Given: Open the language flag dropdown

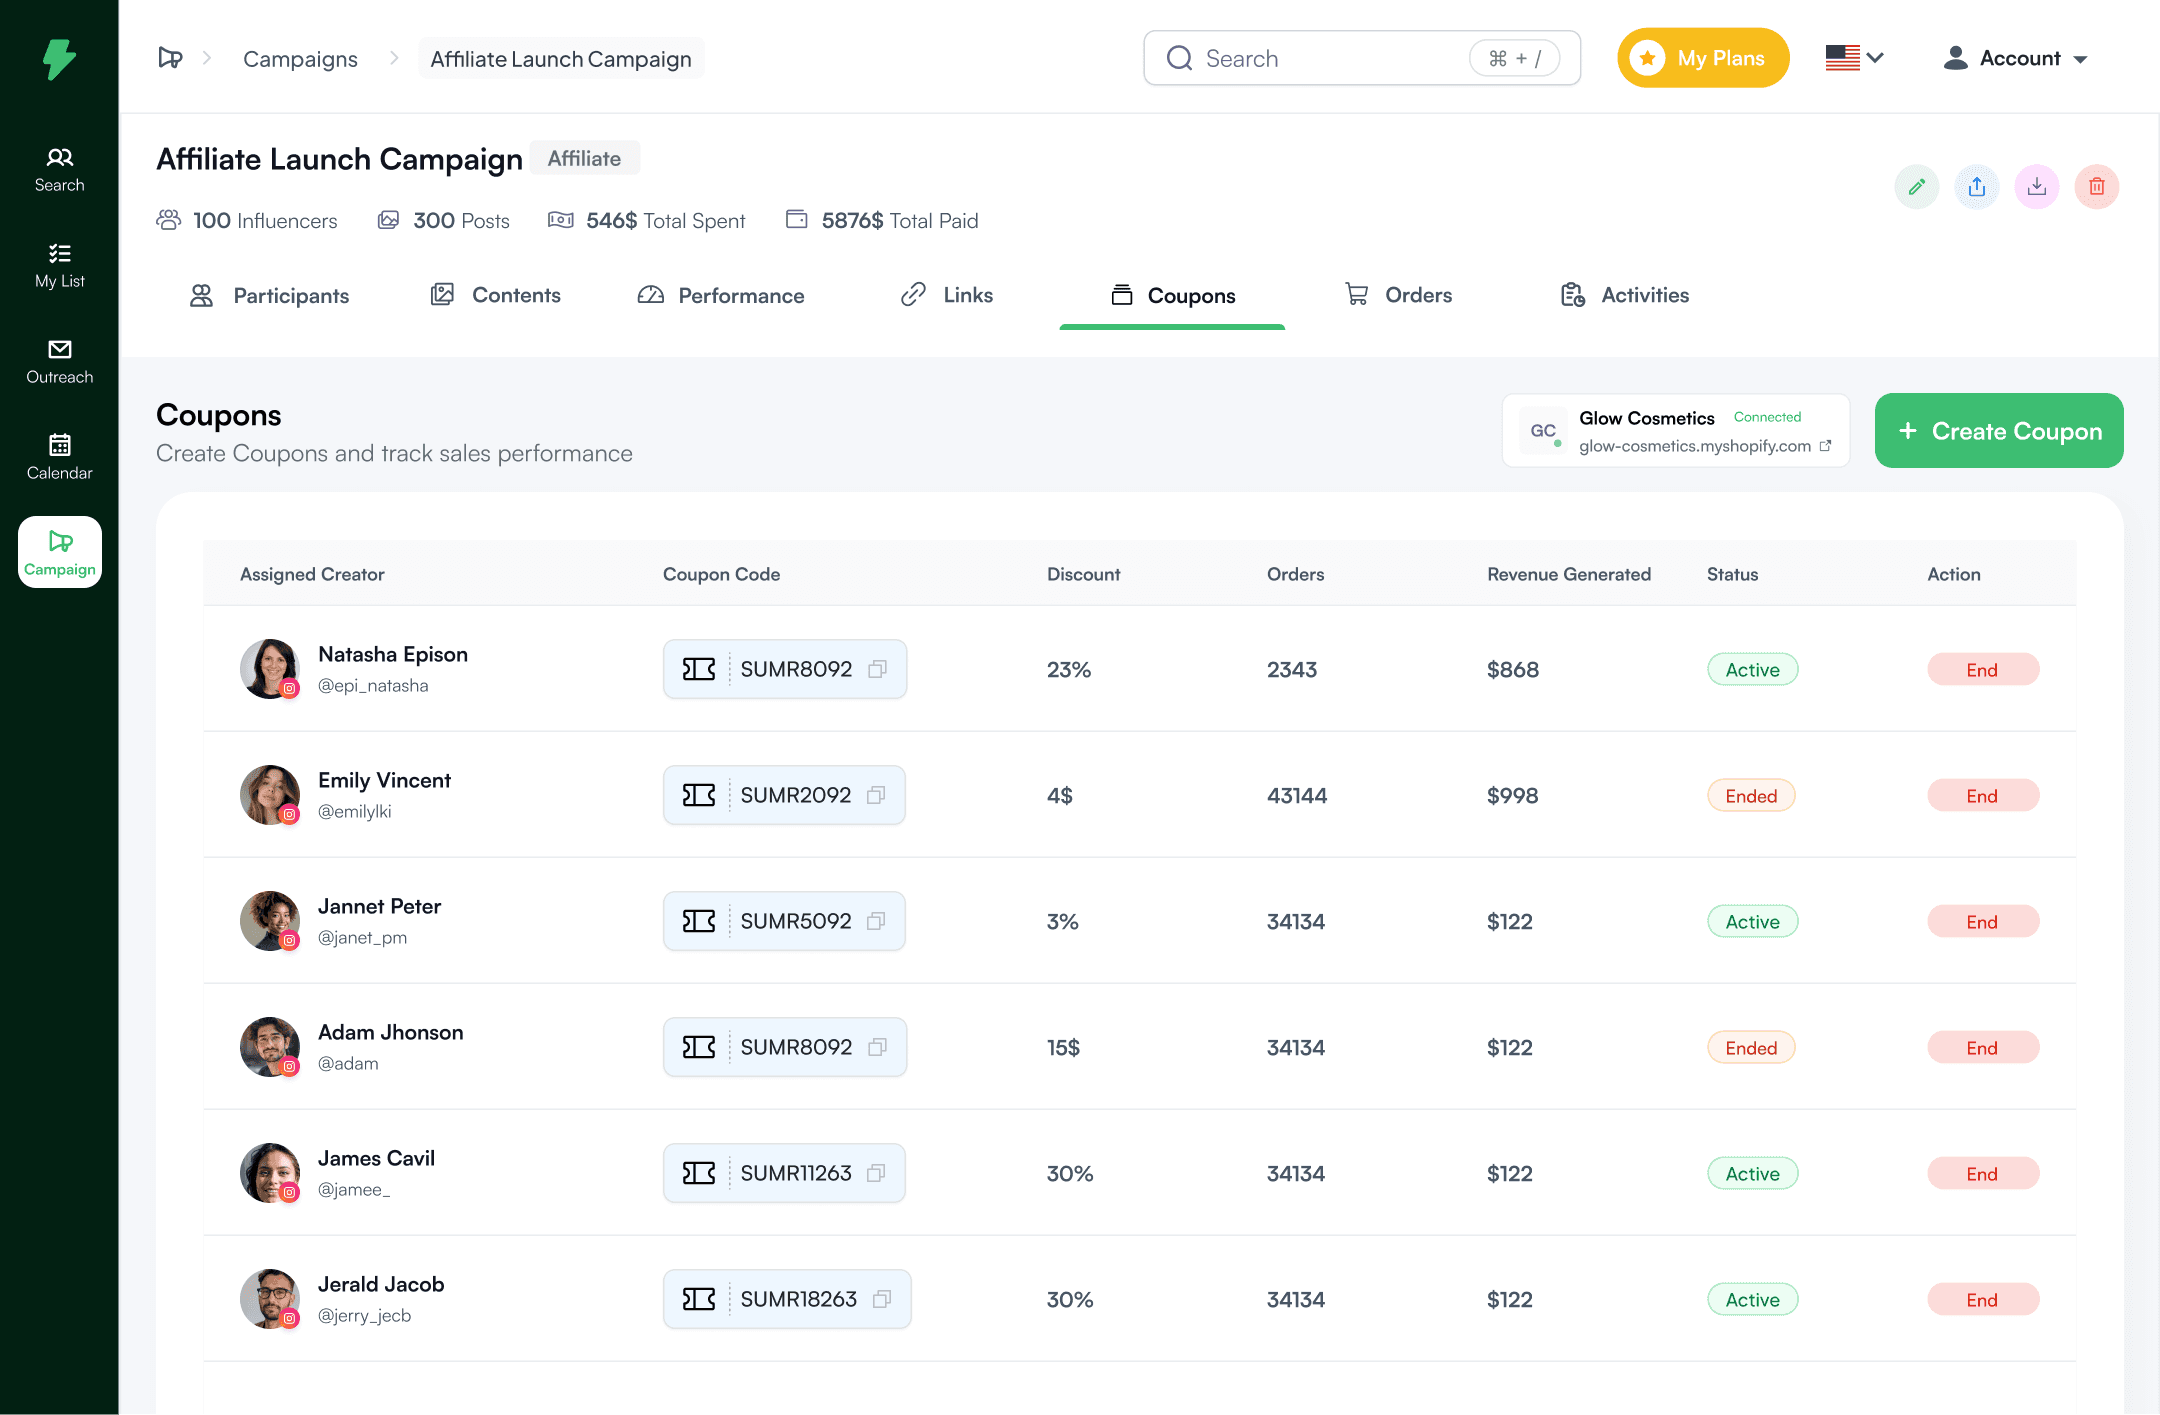Looking at the screenshot, I should (x=1853, y=58).
